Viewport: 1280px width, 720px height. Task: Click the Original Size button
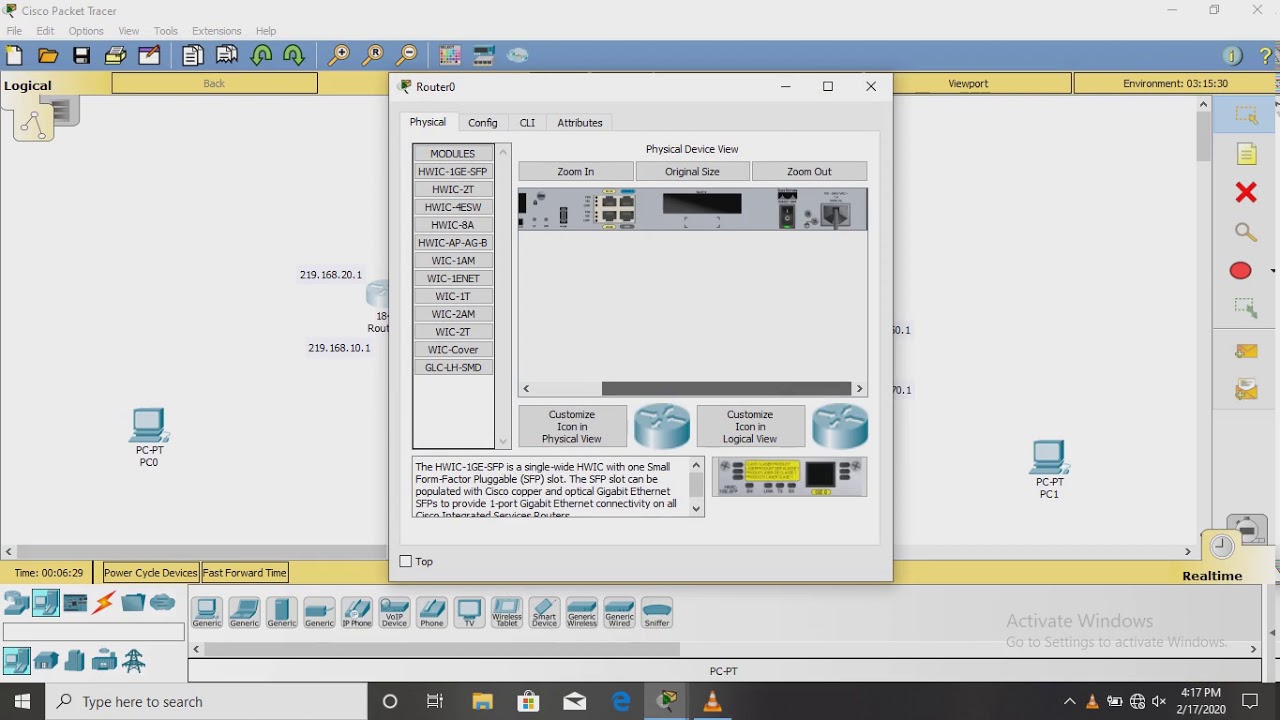click(x=692, y=171)
